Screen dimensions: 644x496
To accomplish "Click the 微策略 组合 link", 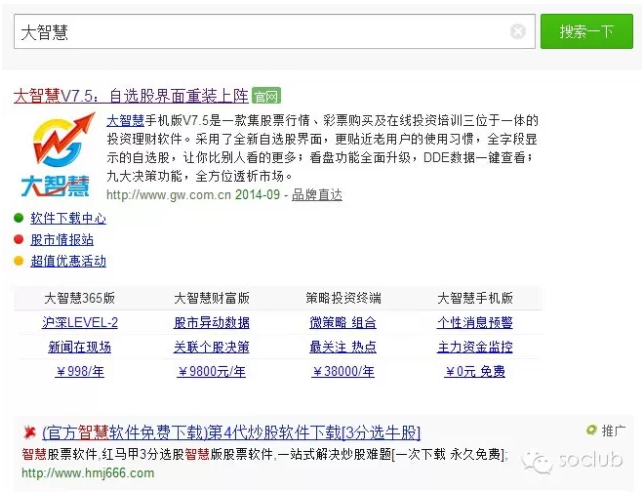I will [343, 322].
